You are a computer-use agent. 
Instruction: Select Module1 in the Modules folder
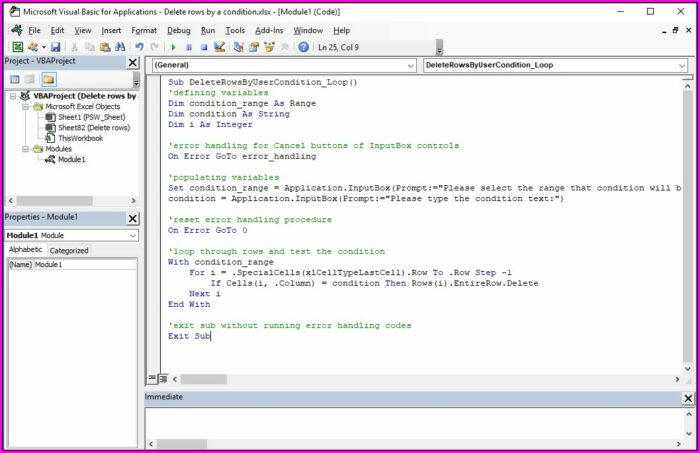71,159
